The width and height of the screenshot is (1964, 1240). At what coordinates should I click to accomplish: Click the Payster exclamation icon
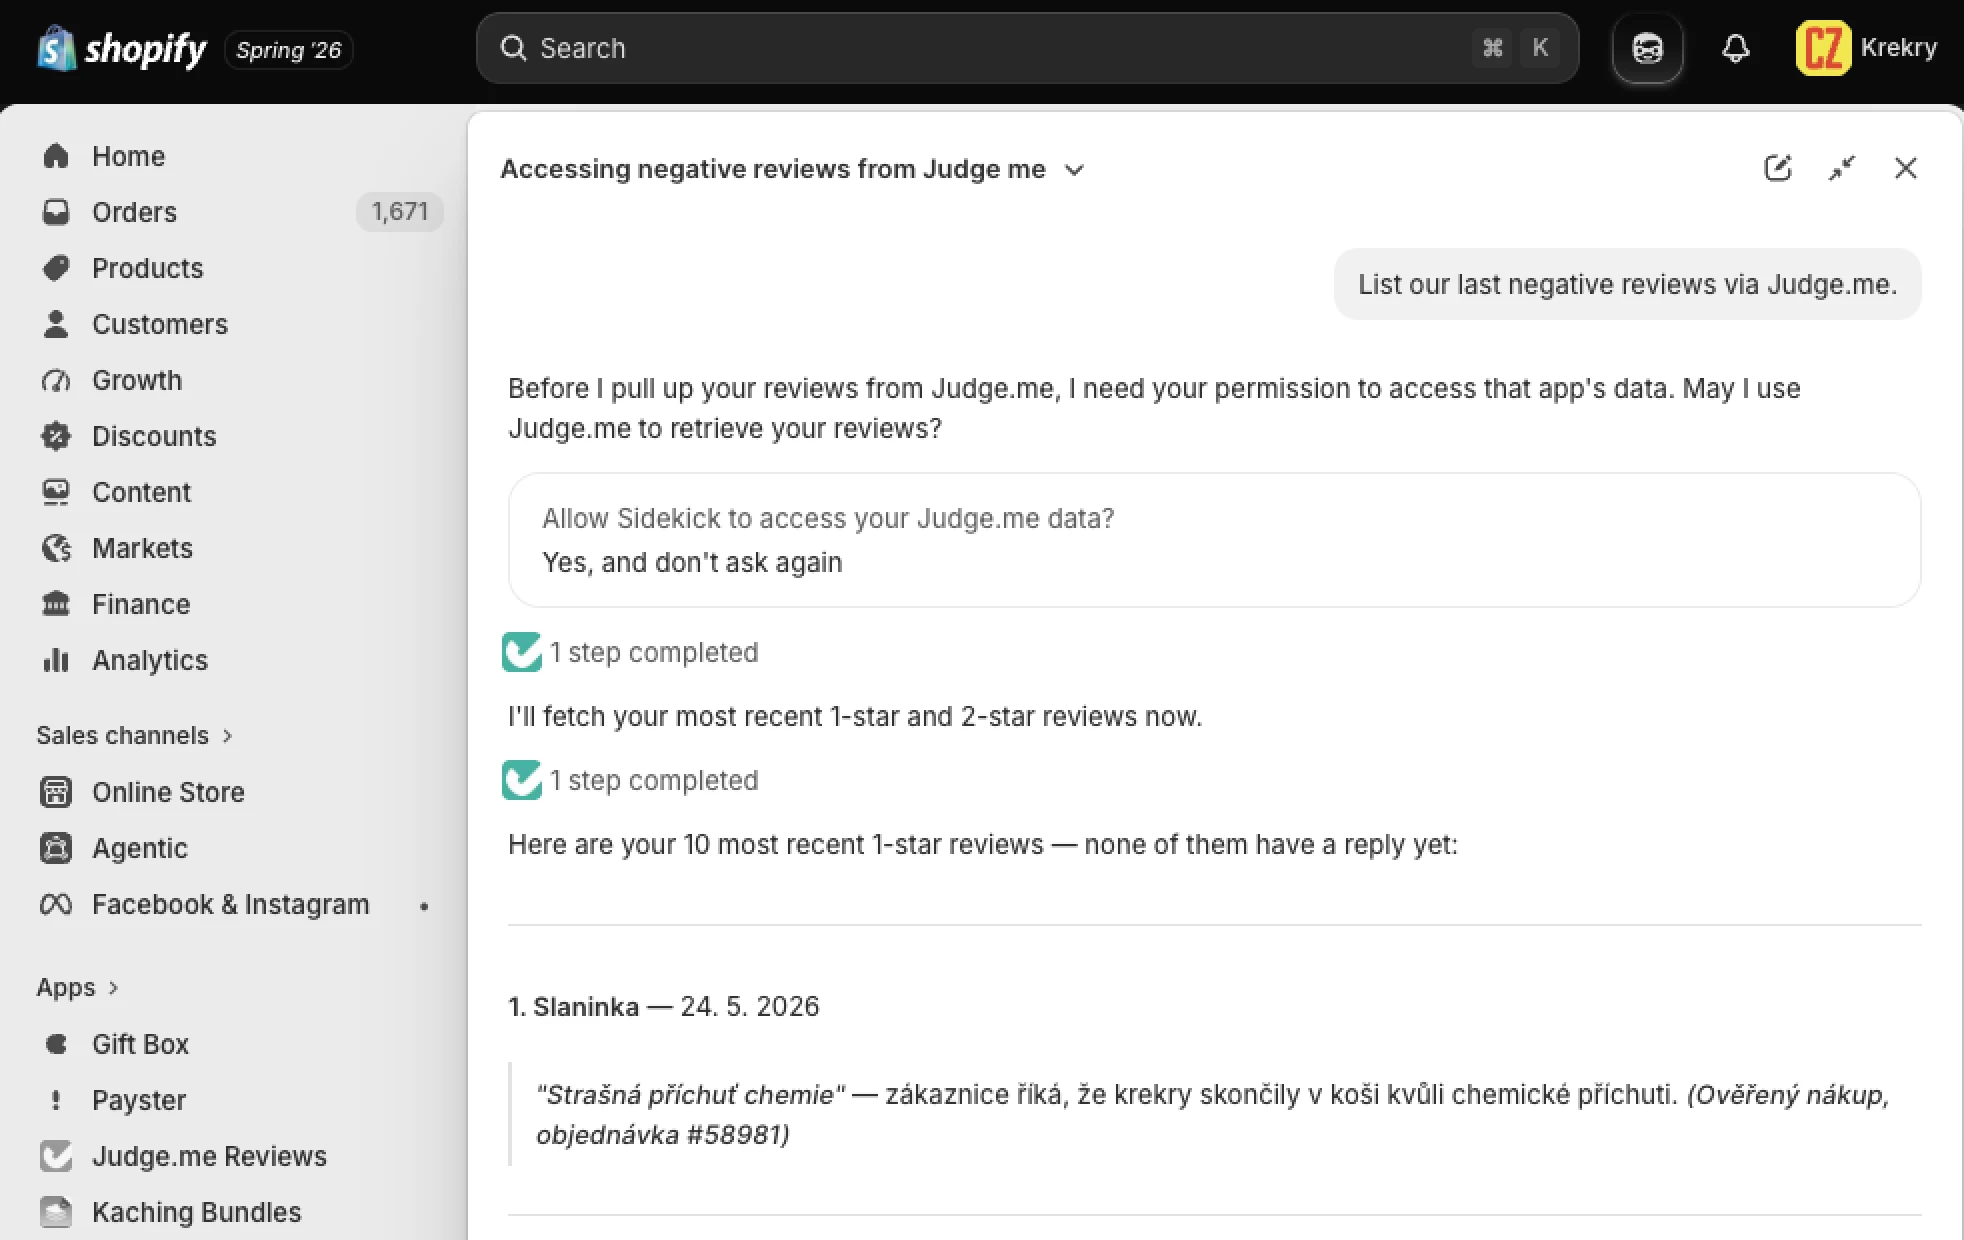tap(56, 1100)
